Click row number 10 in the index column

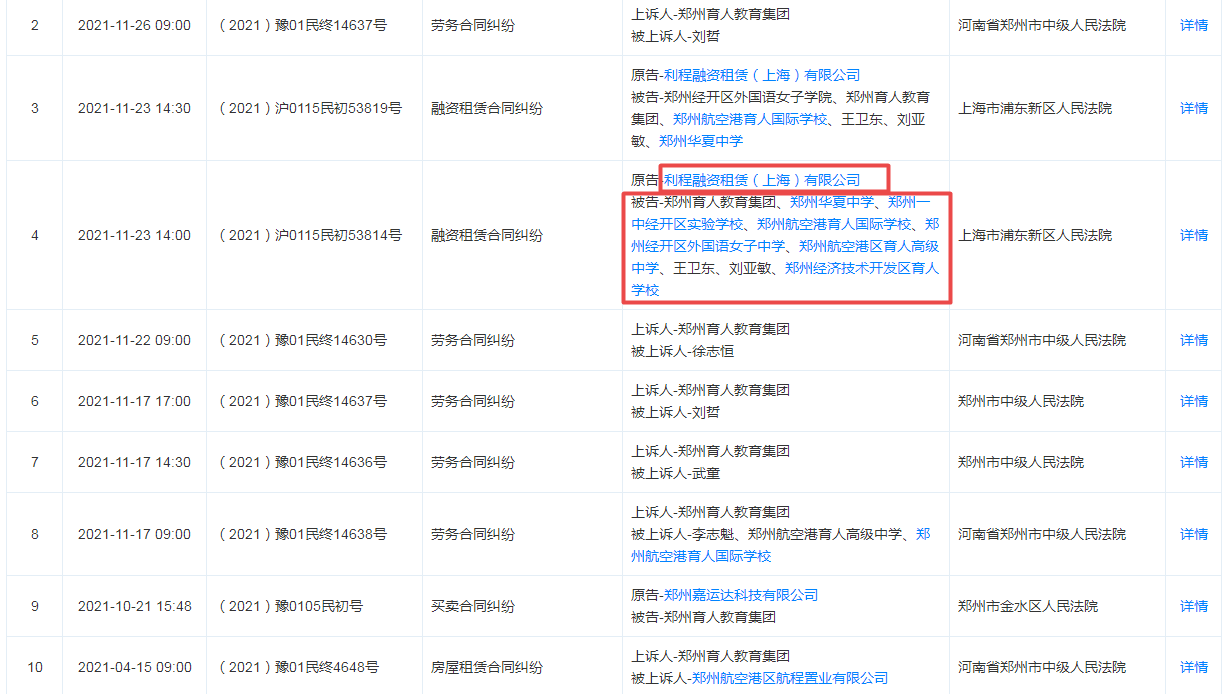[x=35, y=667]
